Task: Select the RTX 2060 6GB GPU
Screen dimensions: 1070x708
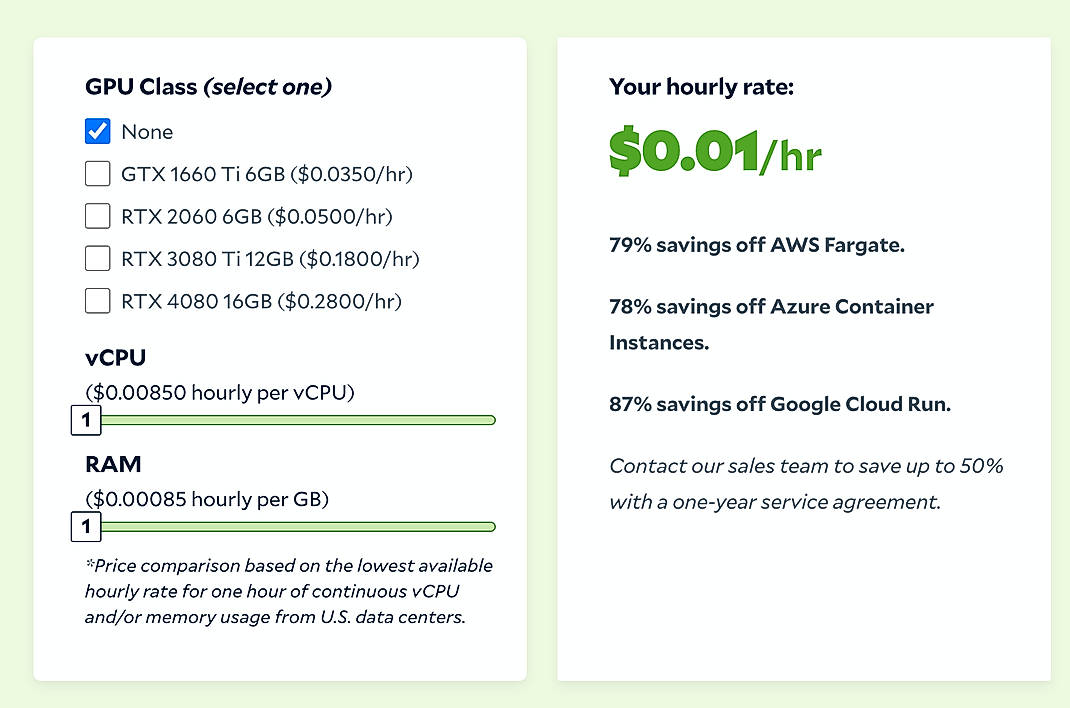Action: point(97,216)
